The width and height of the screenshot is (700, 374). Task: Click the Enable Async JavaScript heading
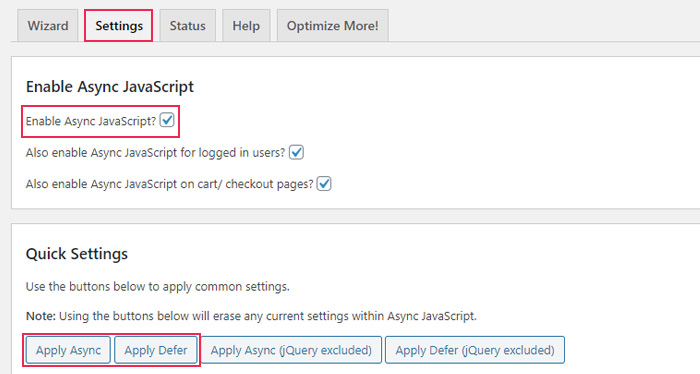[110, 87]
